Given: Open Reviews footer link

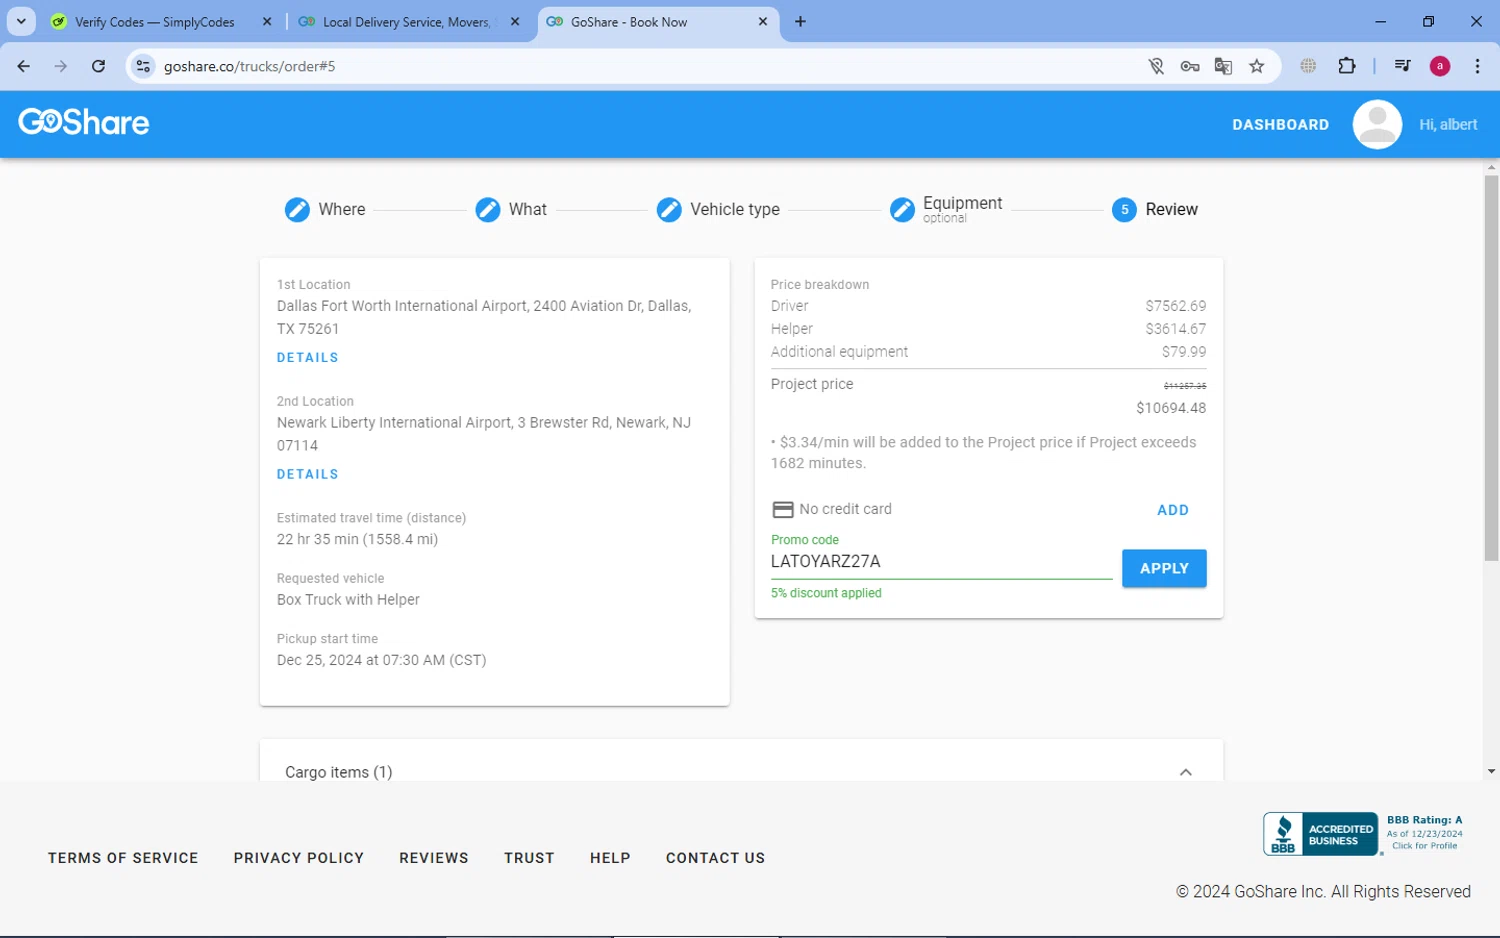Looking at the screenshot, I should [434, 858].
